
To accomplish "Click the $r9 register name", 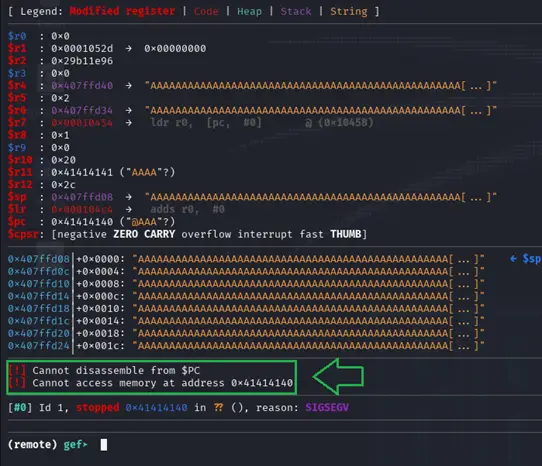I will pos(17,148).
